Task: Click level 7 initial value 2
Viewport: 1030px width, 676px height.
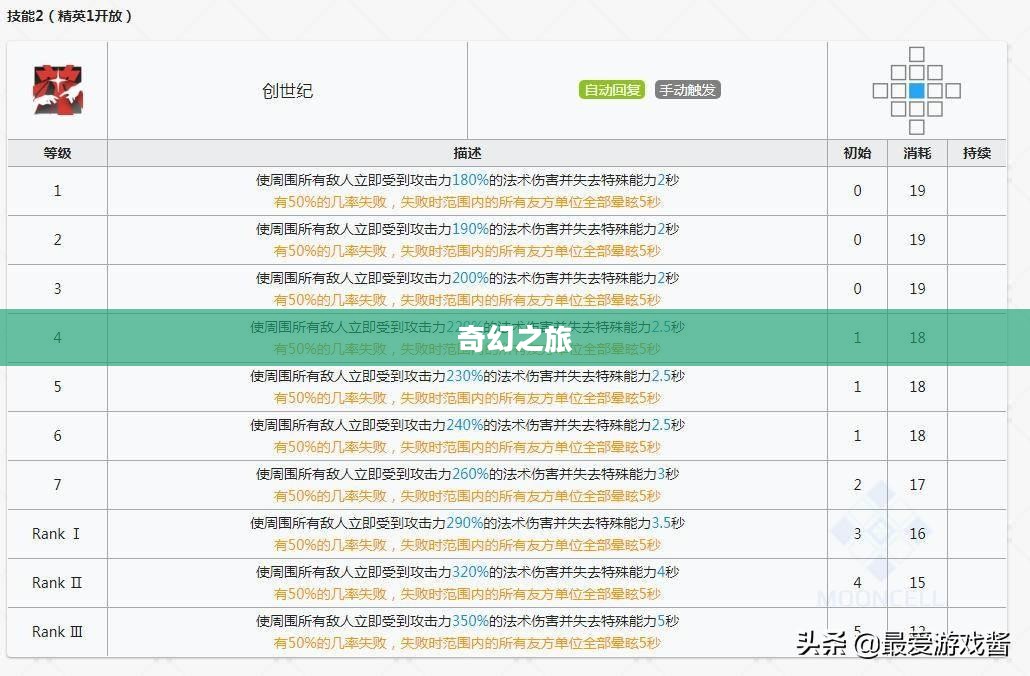Action: 857,485
